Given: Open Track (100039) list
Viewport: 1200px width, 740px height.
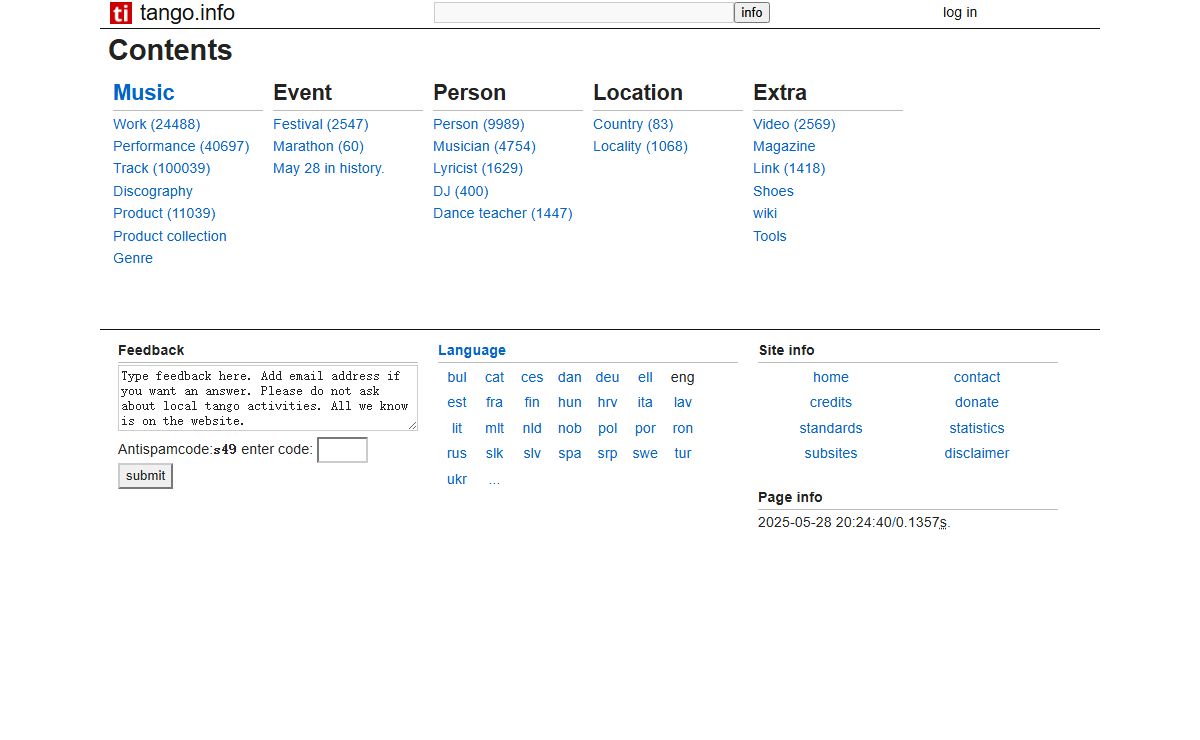Looking at the screenshot, I should point(162,168).
